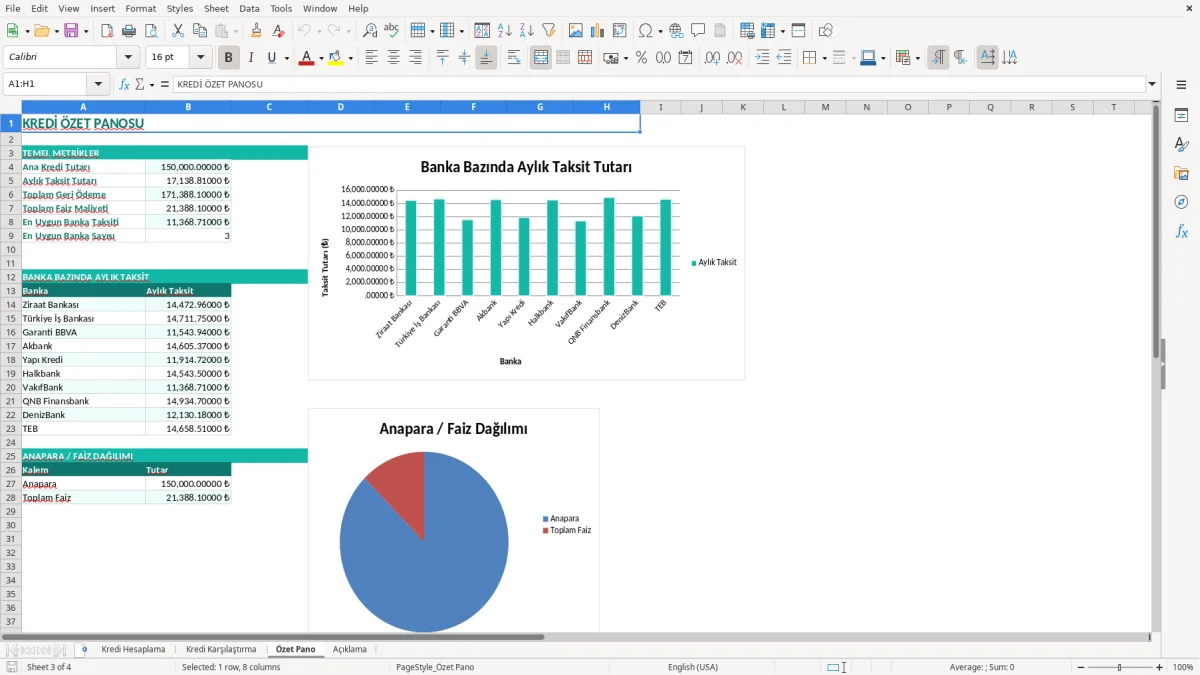The height and width of the screenshot is (675, 1200).
Task: Toggle Align Right
Action: [x=415, y=58]
